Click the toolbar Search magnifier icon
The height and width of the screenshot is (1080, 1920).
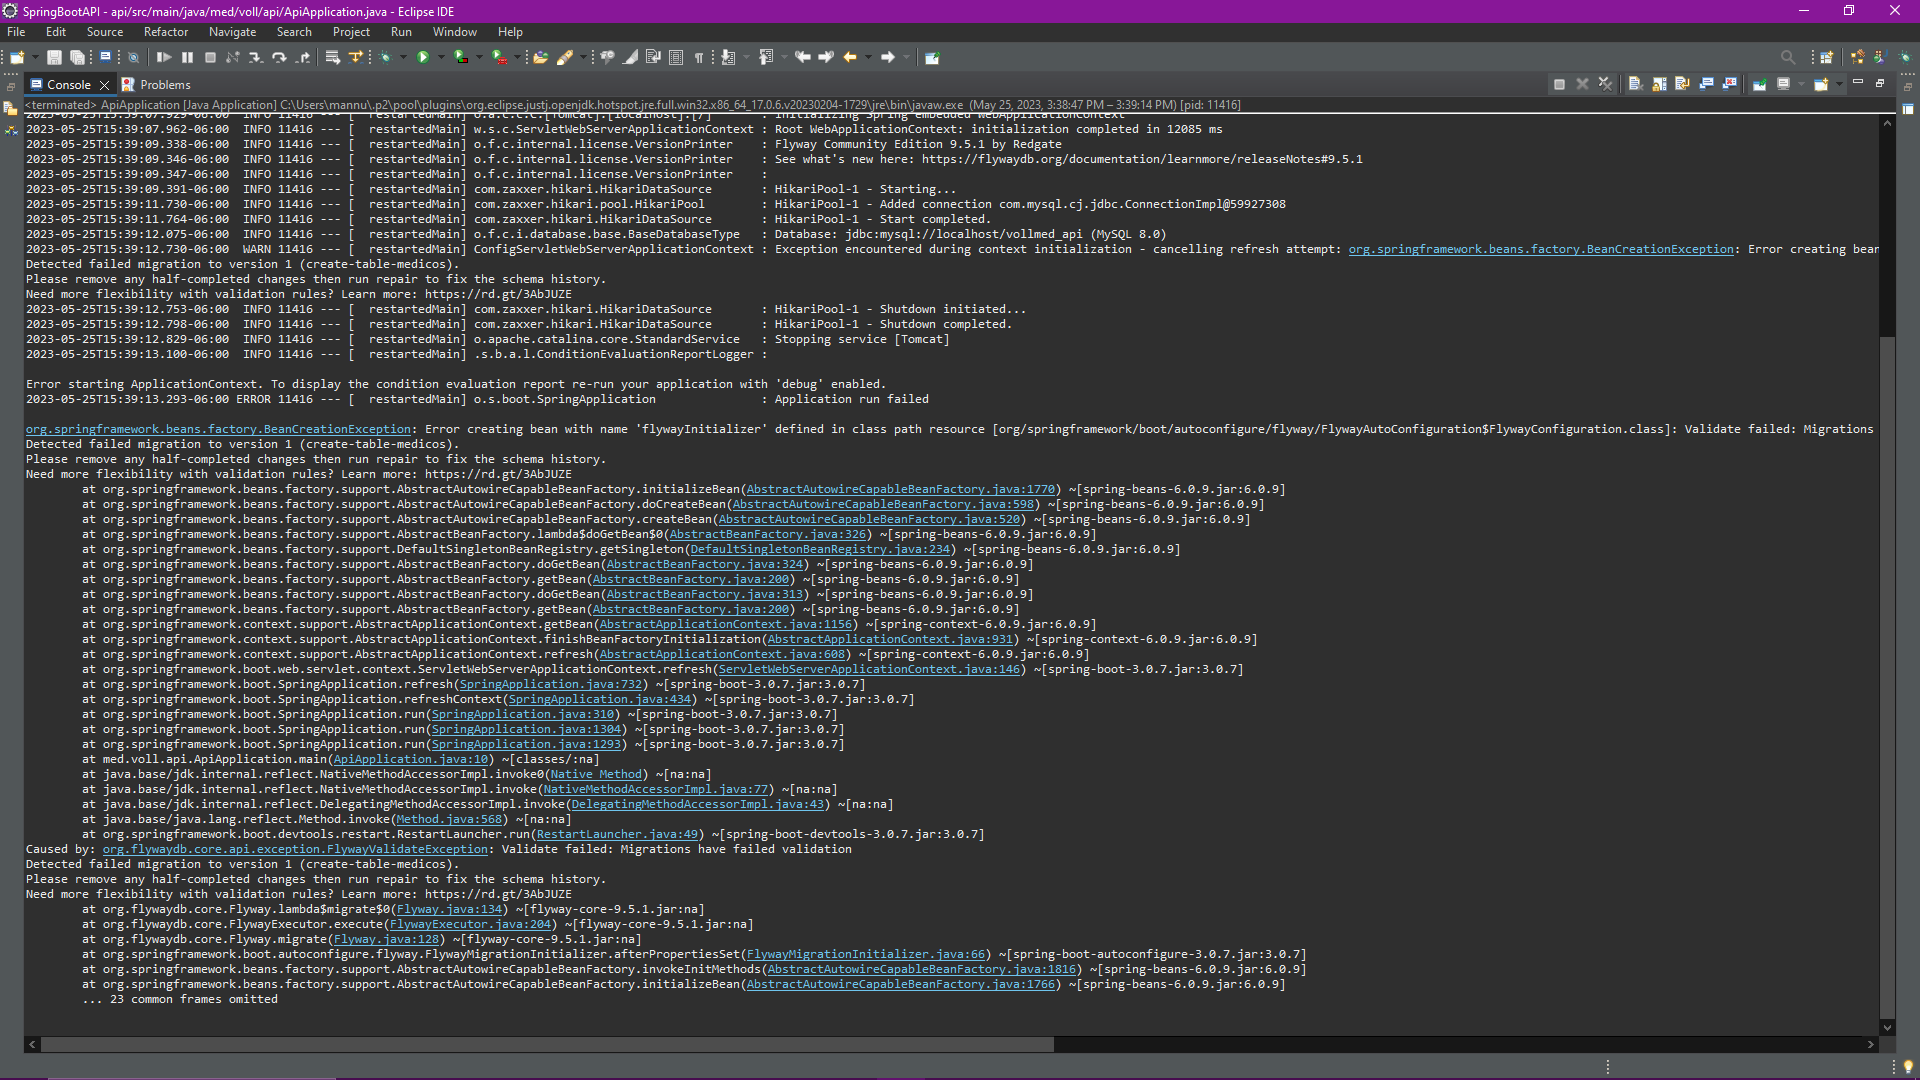(x=1788, y=57)
